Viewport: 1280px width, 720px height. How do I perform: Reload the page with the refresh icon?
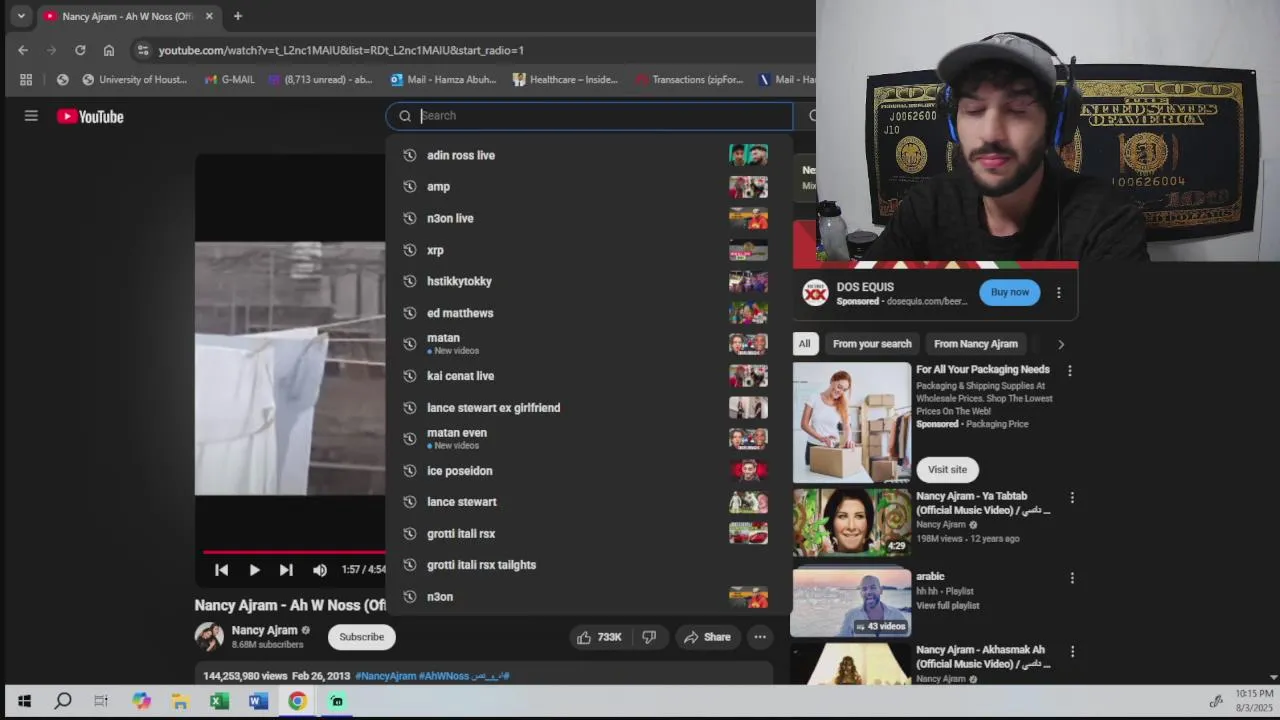click(x=80, y=50)
